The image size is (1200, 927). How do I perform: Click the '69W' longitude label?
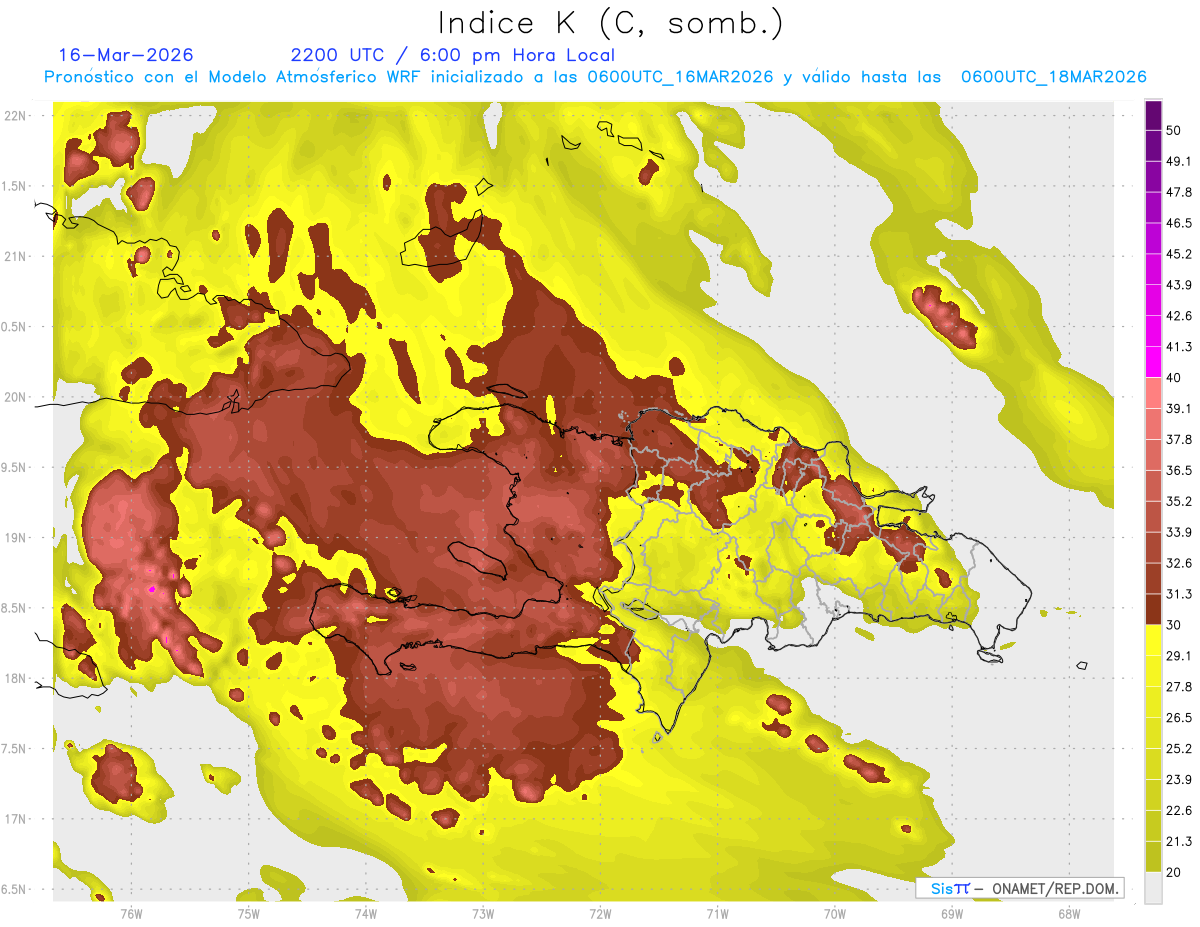(x=951, y=914)
